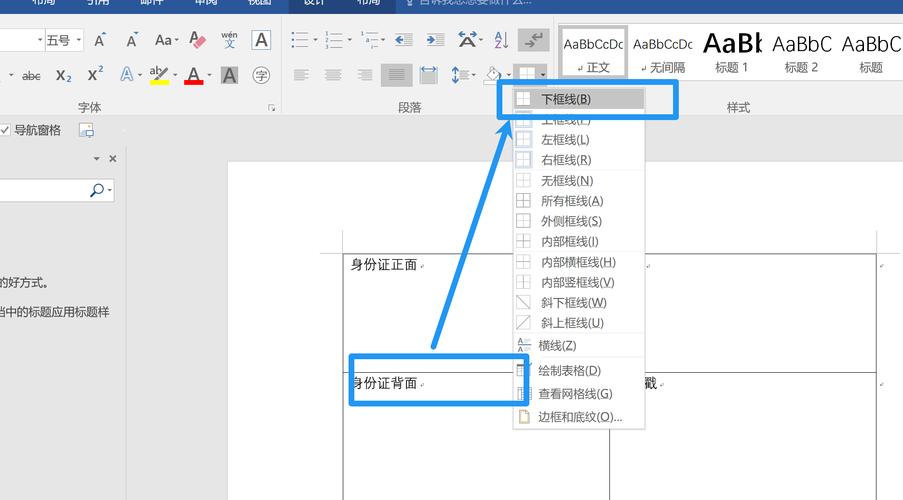Screen dimensions: 903x500
Task: Align text left icon
Action: point(301,75)
